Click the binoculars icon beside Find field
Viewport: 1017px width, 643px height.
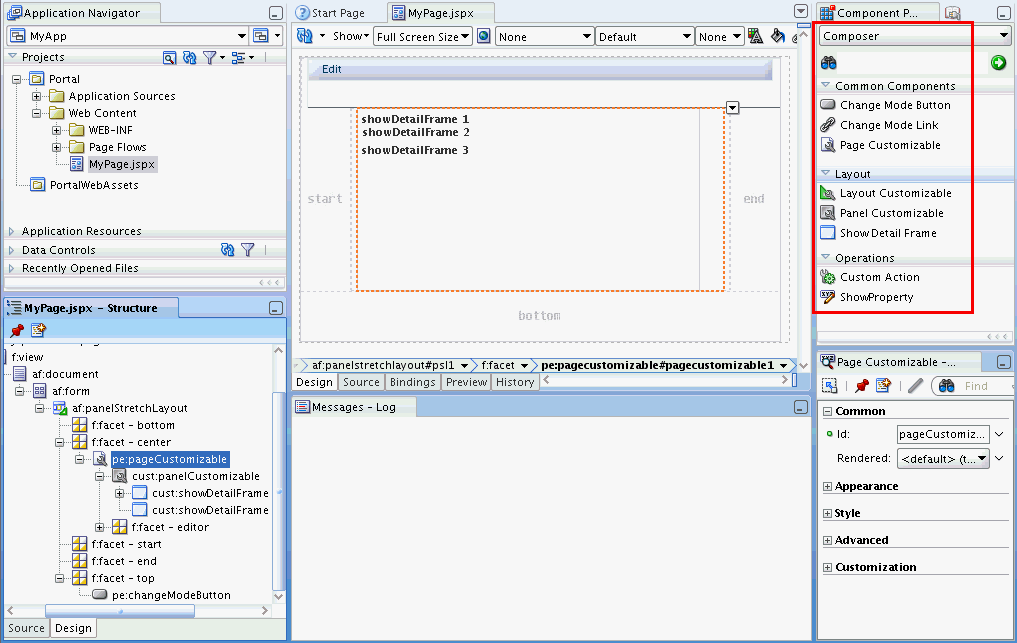click(946, 386)
